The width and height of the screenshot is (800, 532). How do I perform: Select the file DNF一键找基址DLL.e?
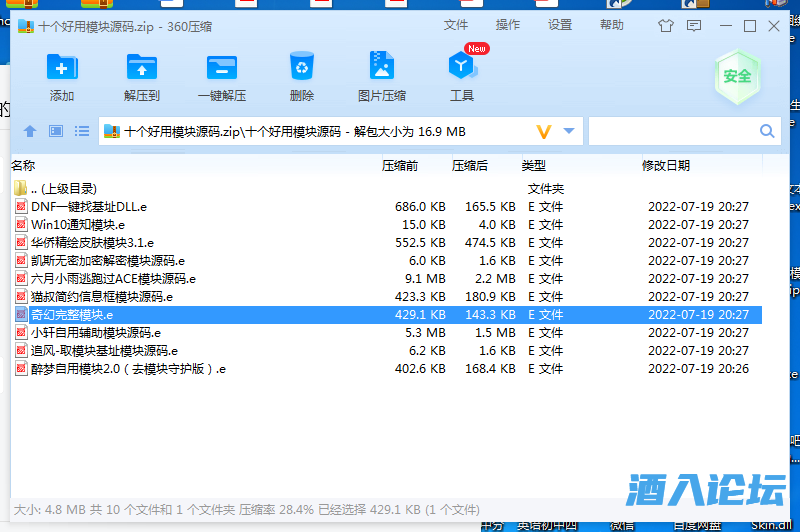coord(88,207)
